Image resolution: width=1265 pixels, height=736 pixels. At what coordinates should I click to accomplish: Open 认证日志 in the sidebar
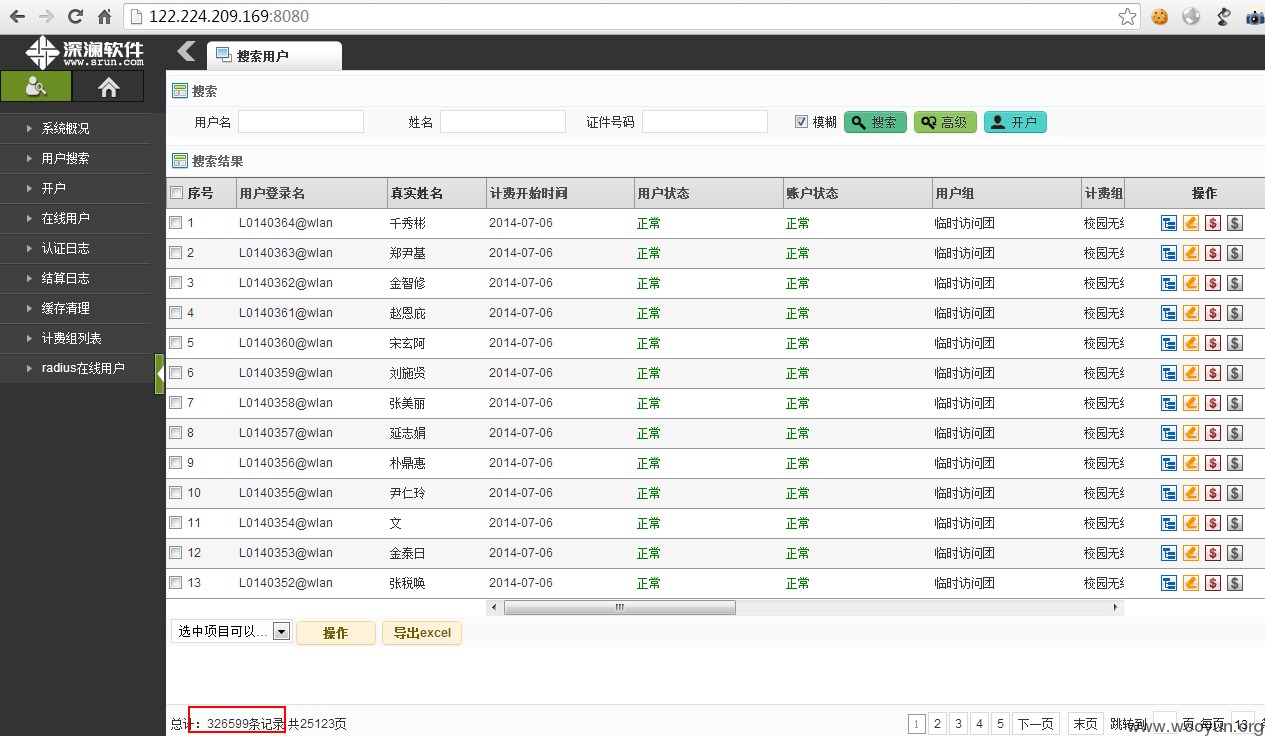click(75, 248)
